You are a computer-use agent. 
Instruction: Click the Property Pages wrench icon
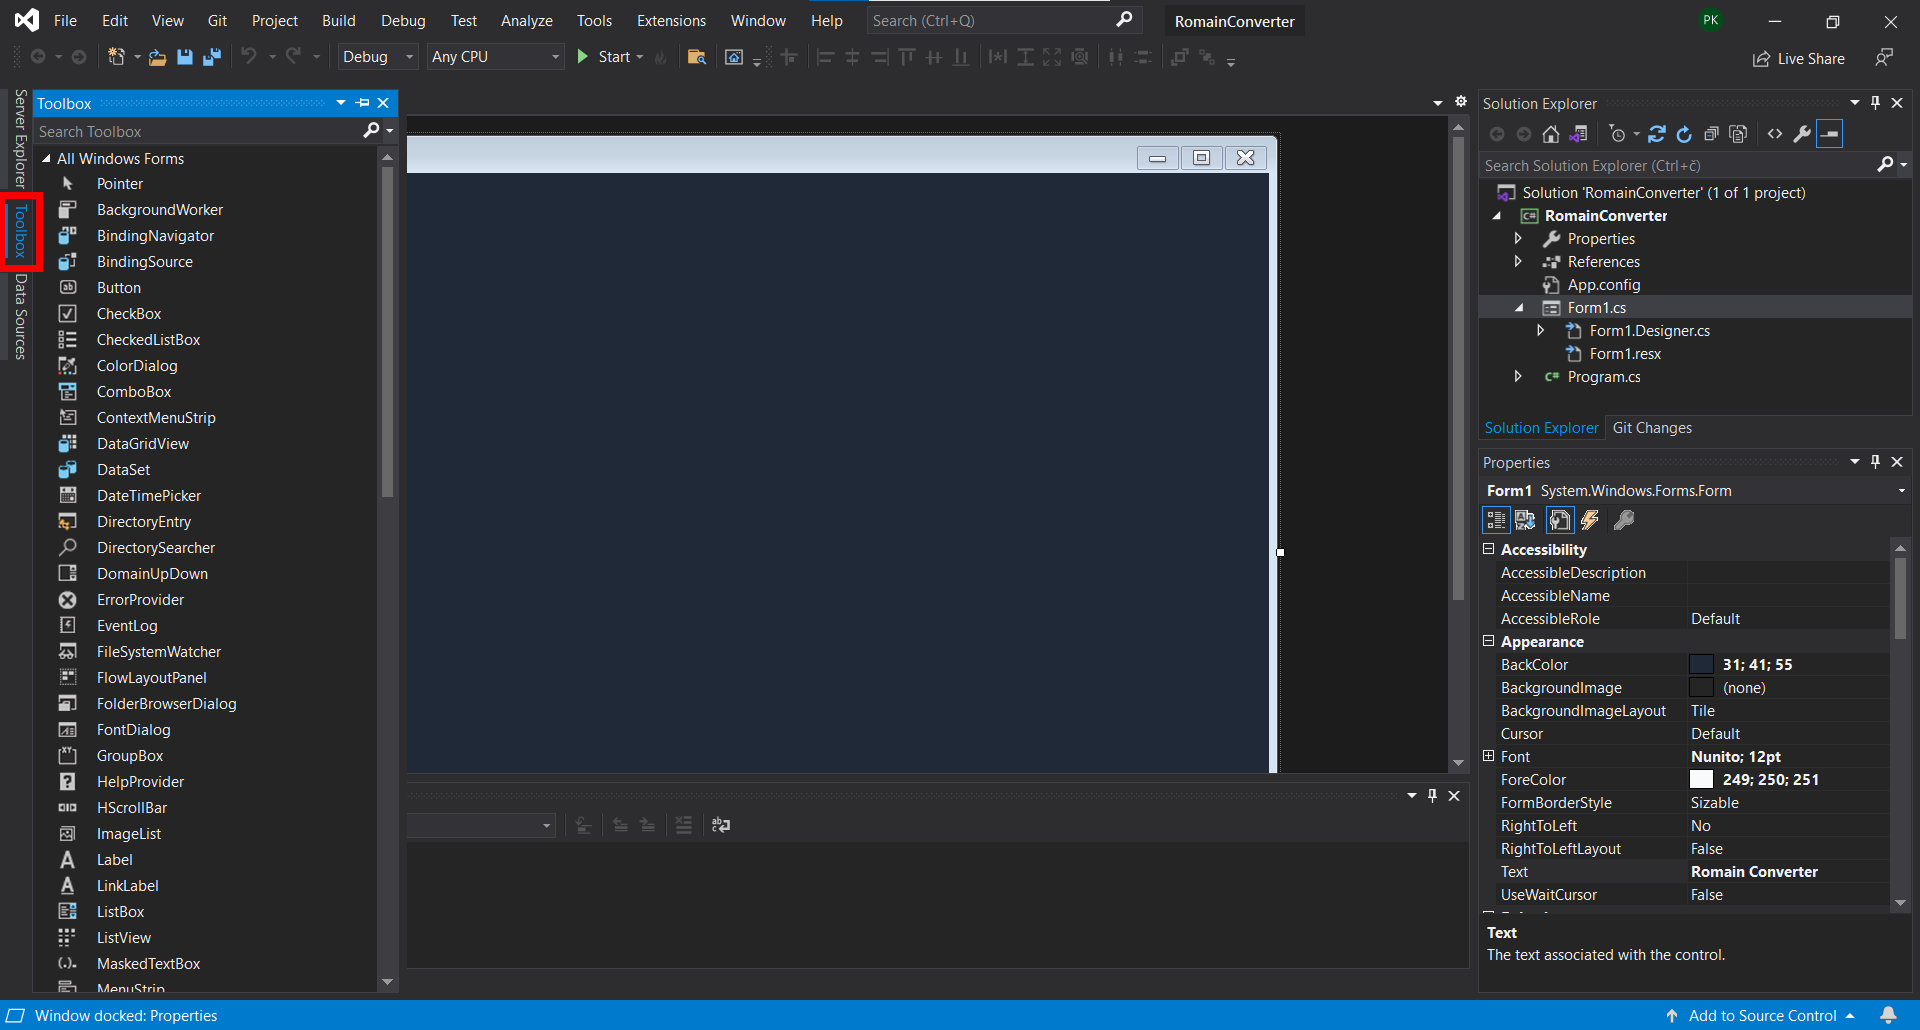(1624, 520)
